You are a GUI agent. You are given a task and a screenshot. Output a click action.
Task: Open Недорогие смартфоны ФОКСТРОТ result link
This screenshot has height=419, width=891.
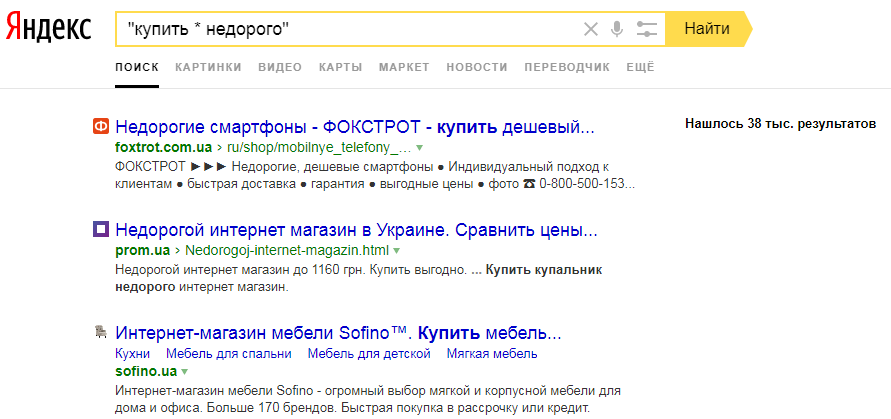[355, 127]
